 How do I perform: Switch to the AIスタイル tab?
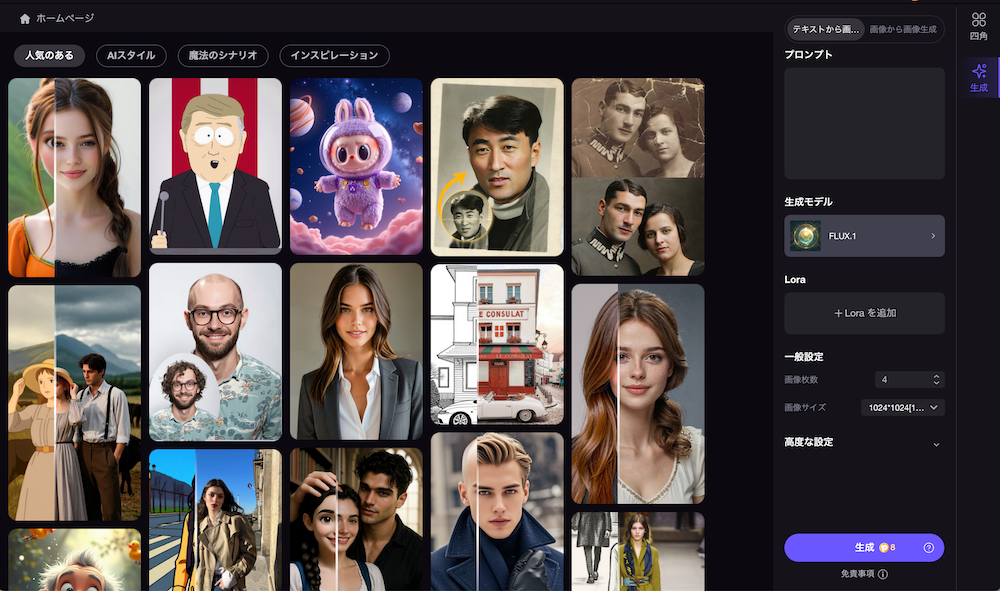pyautogui.click(x=131, y=55)
